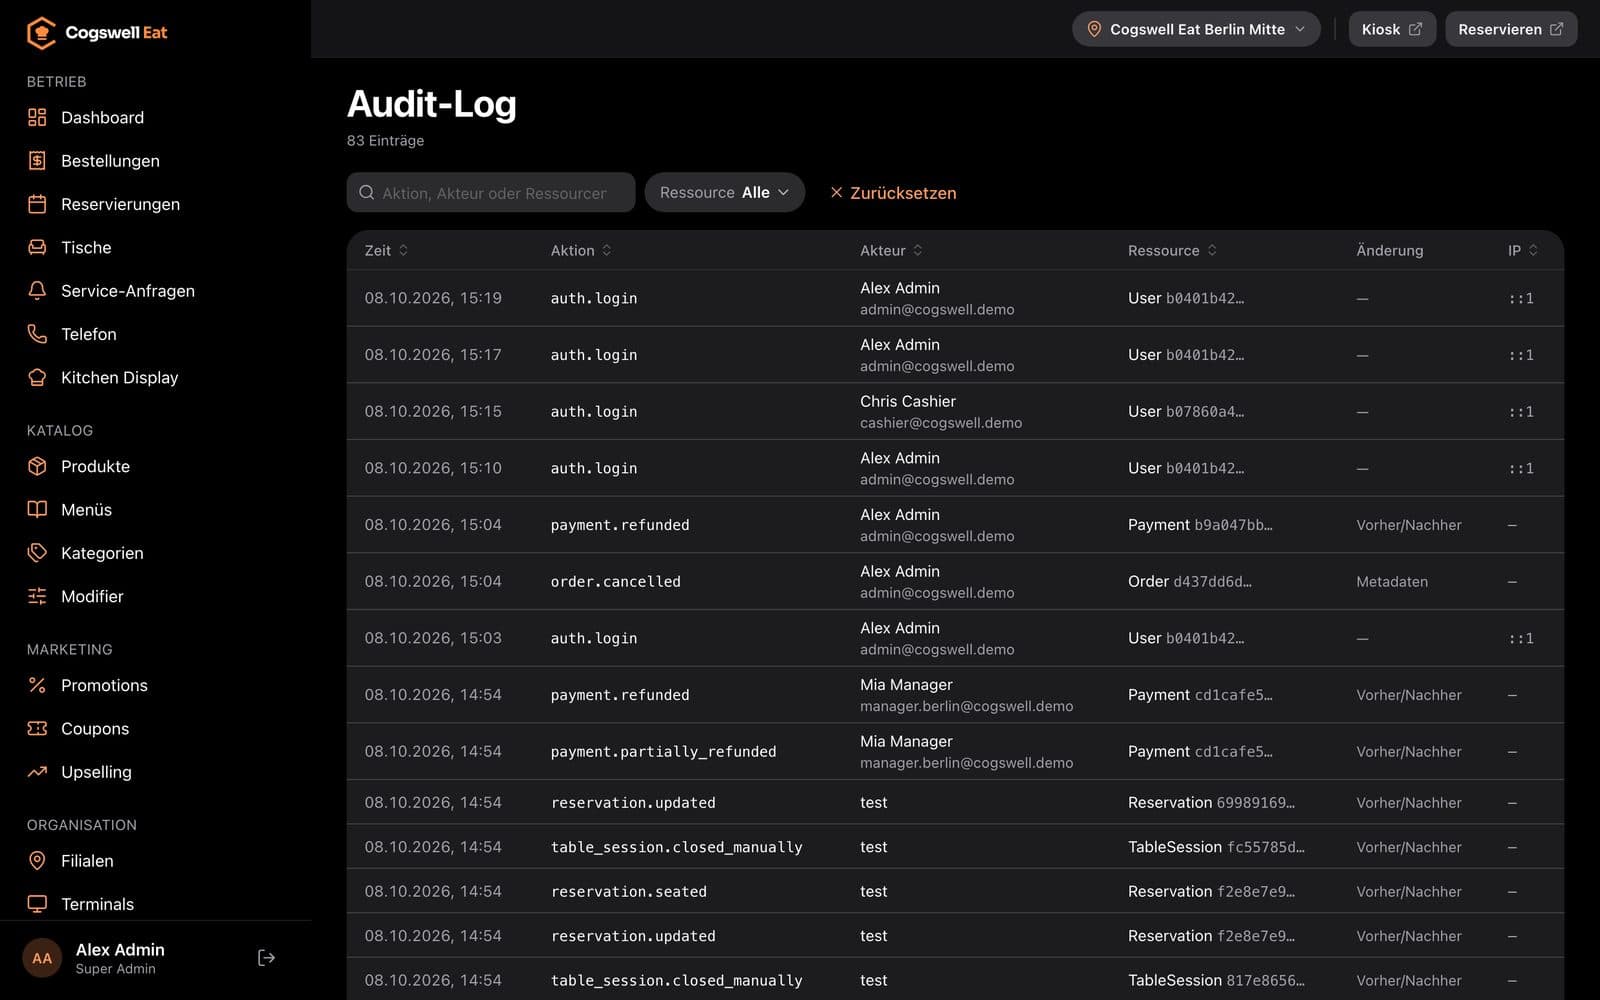Go to Terminals in the sidebar
This screenshot has height=1000, width=1600.
pyautogui.click(x=97, y=904)
